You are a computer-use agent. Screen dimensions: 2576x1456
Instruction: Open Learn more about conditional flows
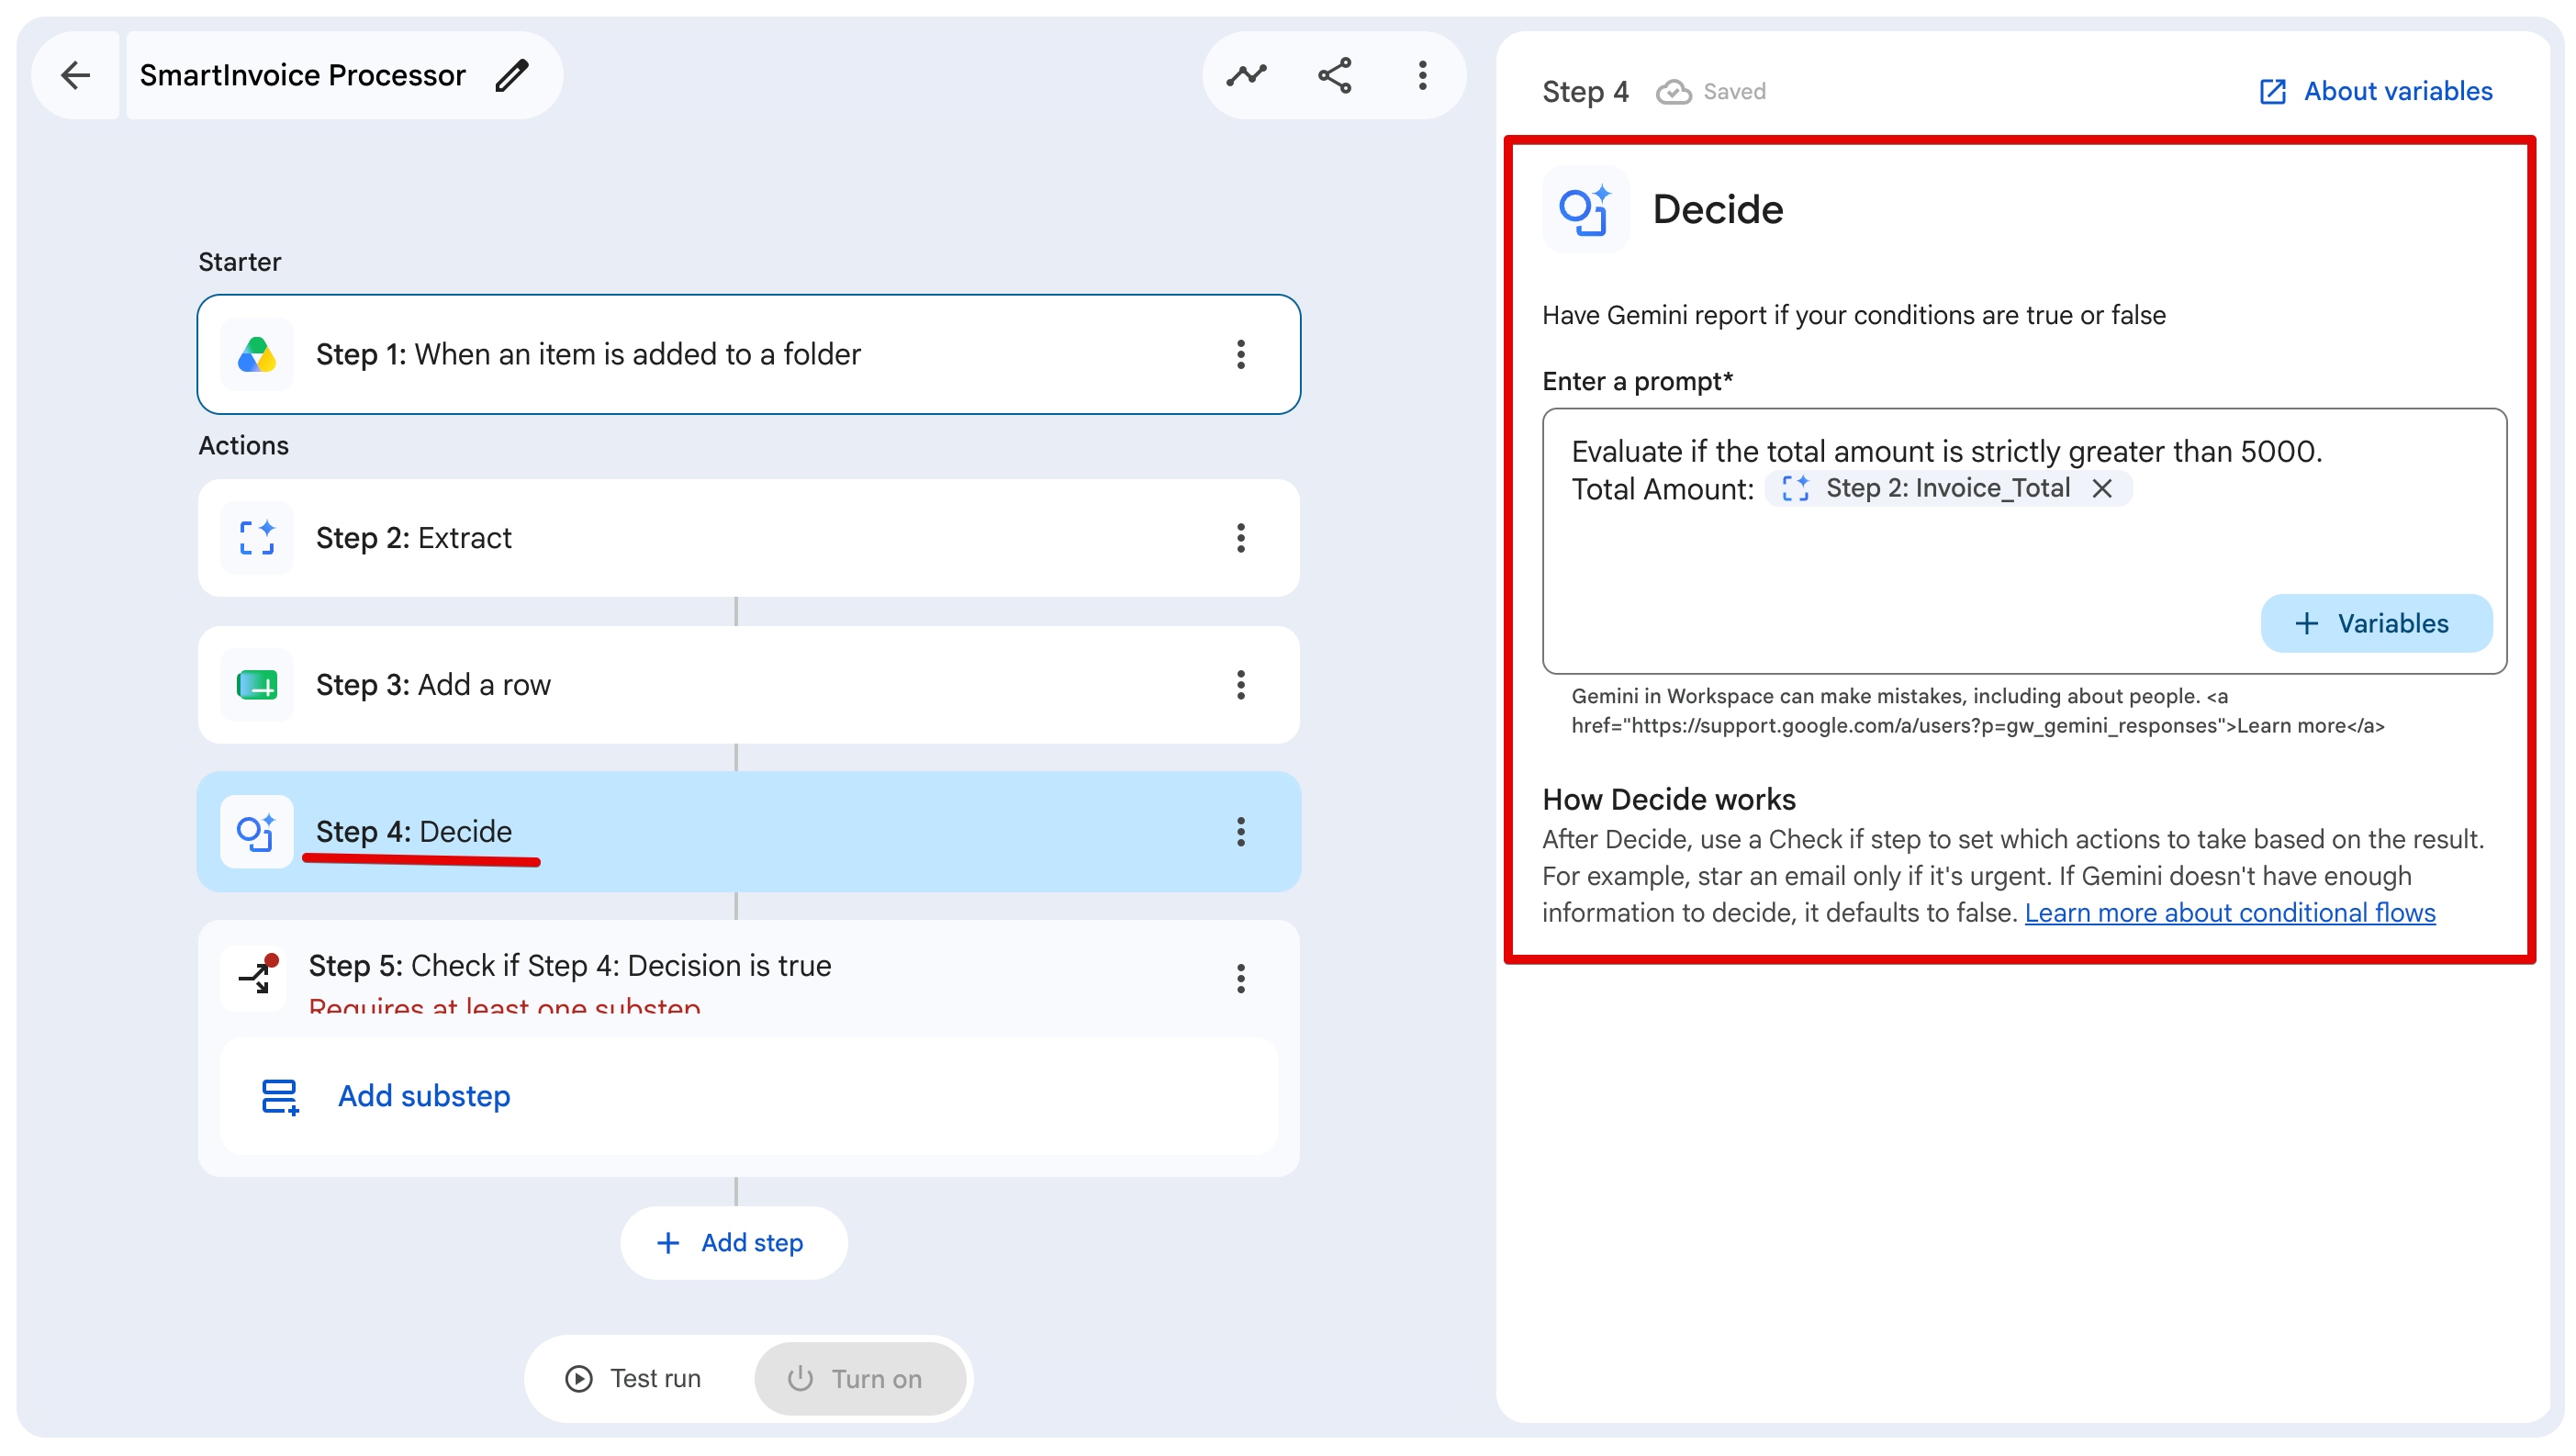[2230, 913]
